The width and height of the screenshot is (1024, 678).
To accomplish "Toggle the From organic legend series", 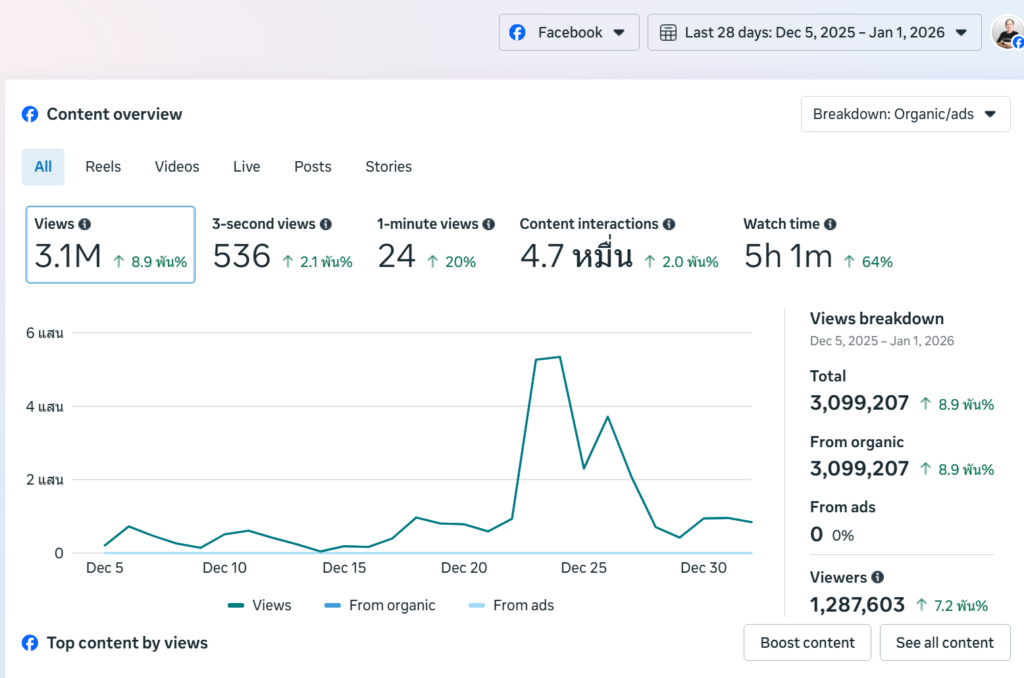I will point(380,605).
